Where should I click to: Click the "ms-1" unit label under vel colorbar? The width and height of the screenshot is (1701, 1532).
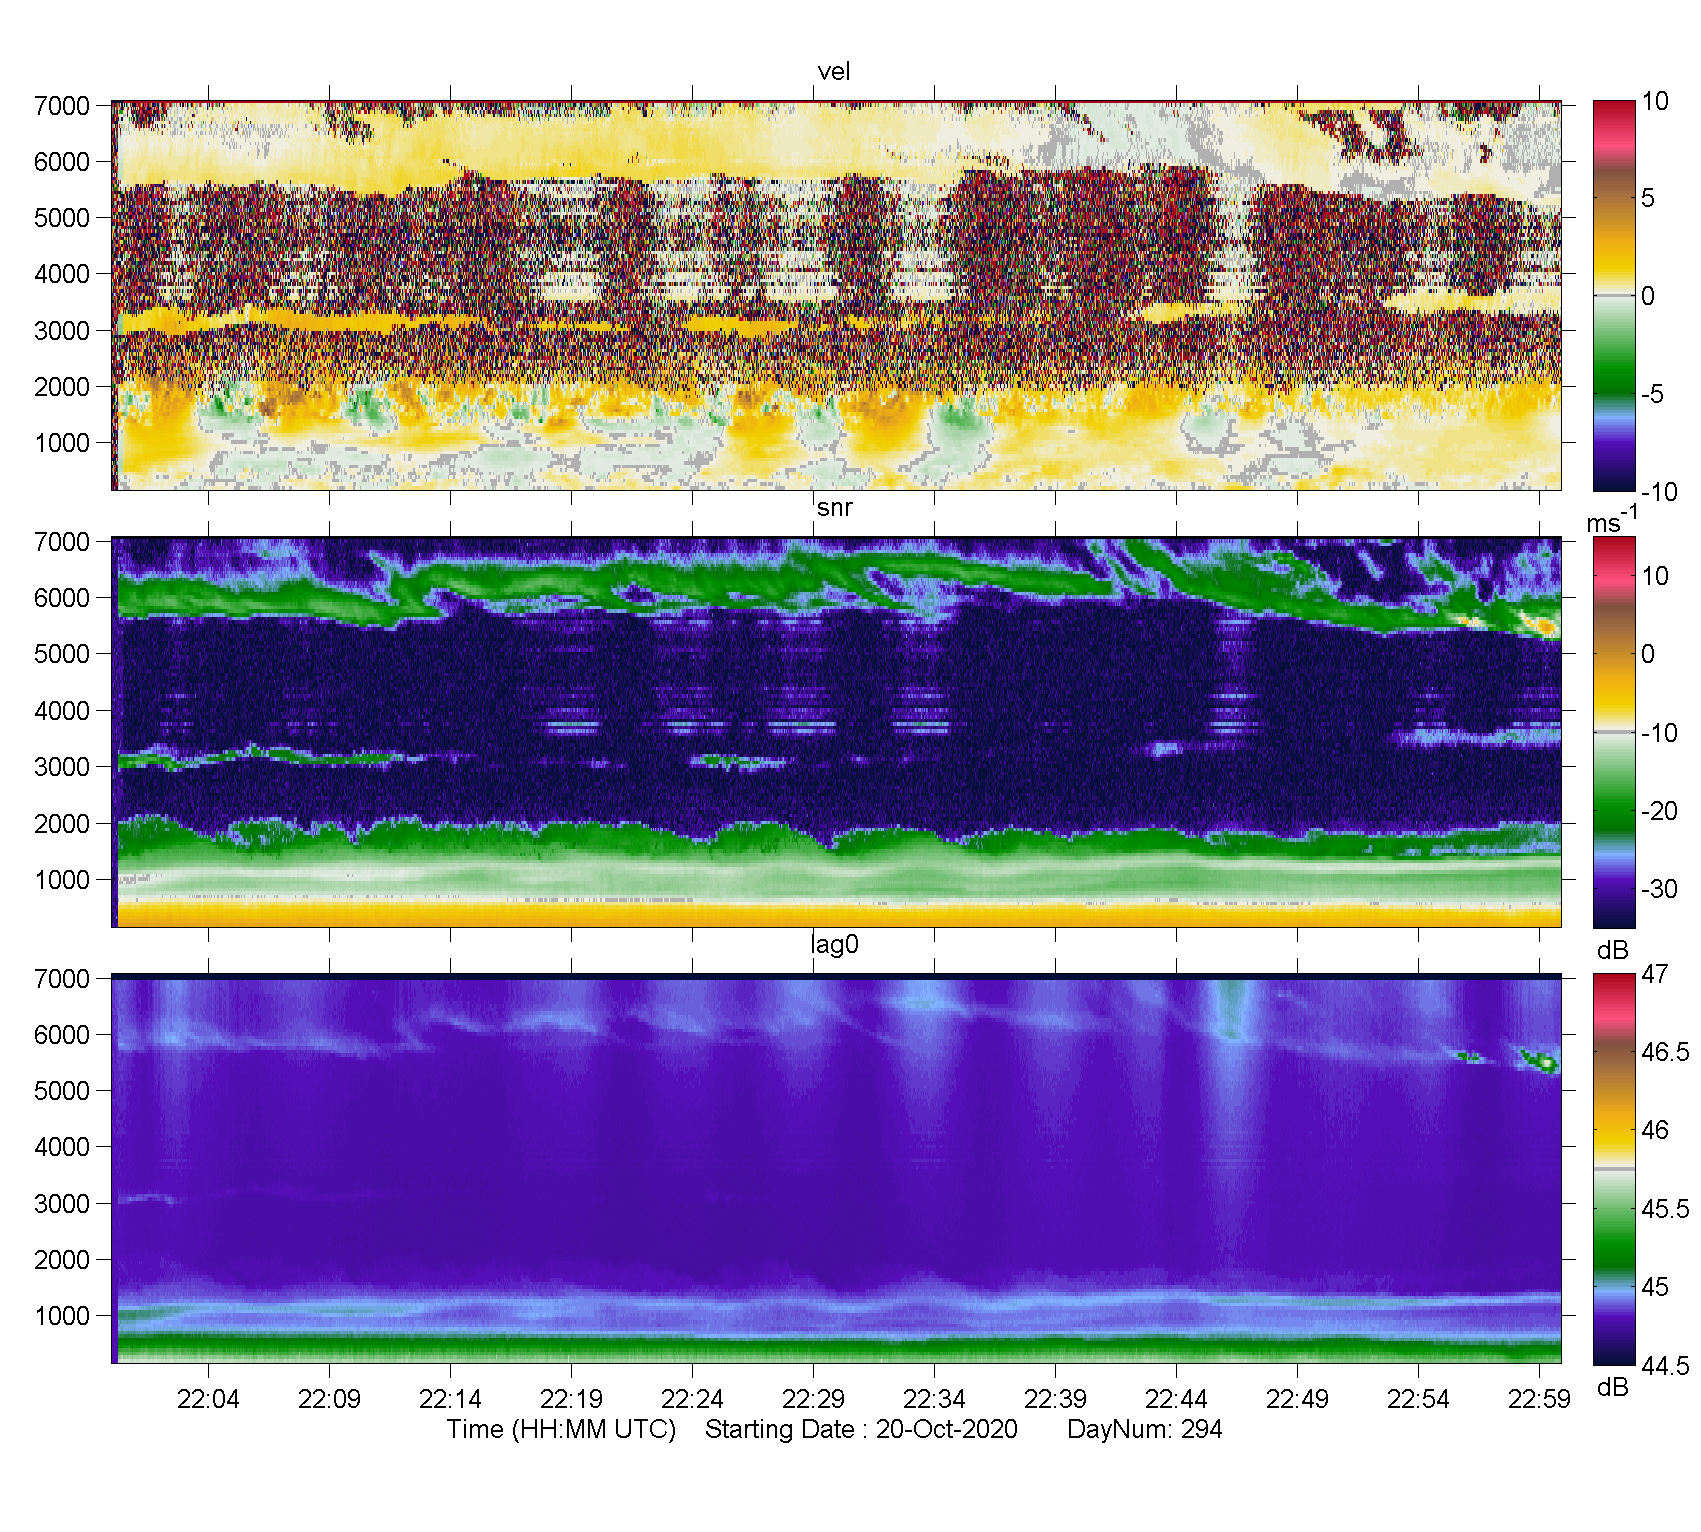(x=1612, y=520)
